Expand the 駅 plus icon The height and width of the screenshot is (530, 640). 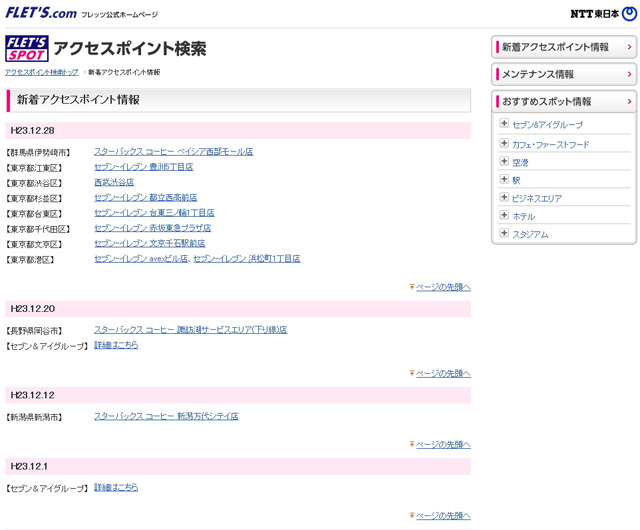tap(504, 179)
